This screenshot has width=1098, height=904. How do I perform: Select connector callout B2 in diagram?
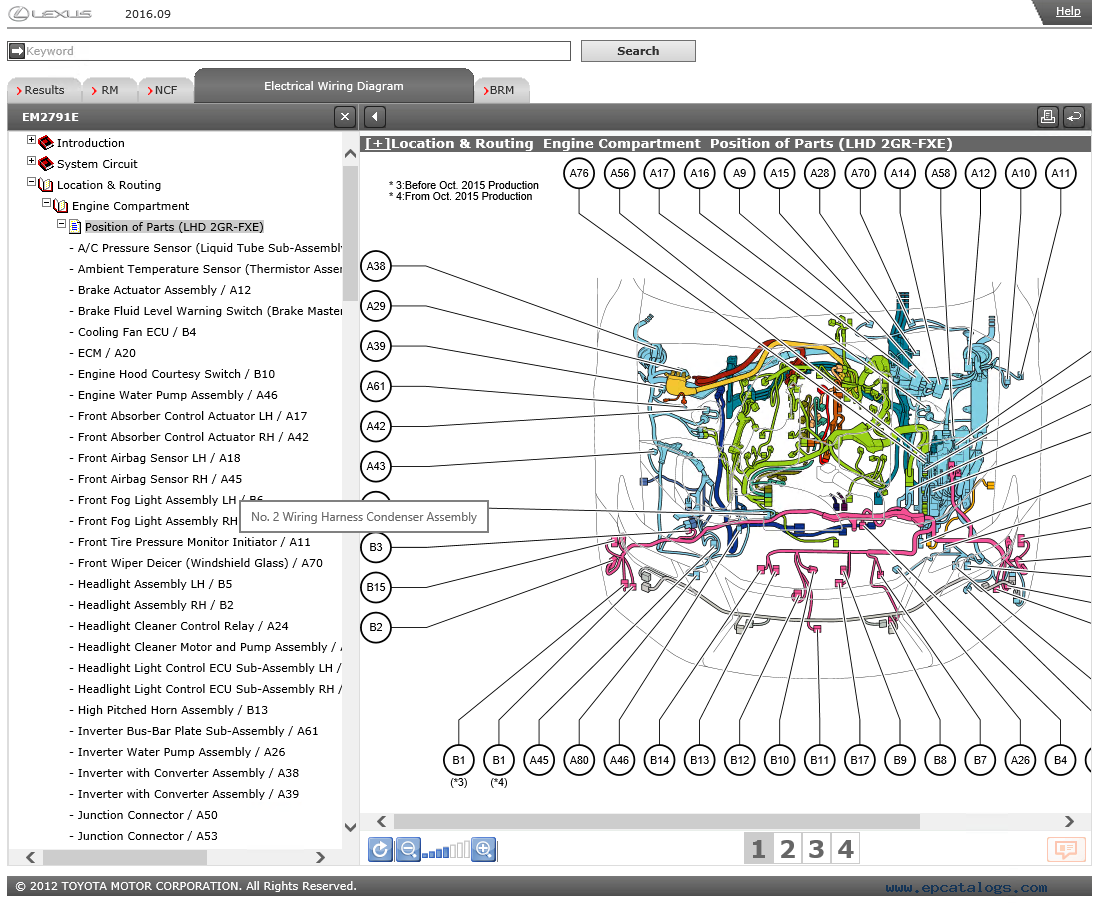click(376, 627)
